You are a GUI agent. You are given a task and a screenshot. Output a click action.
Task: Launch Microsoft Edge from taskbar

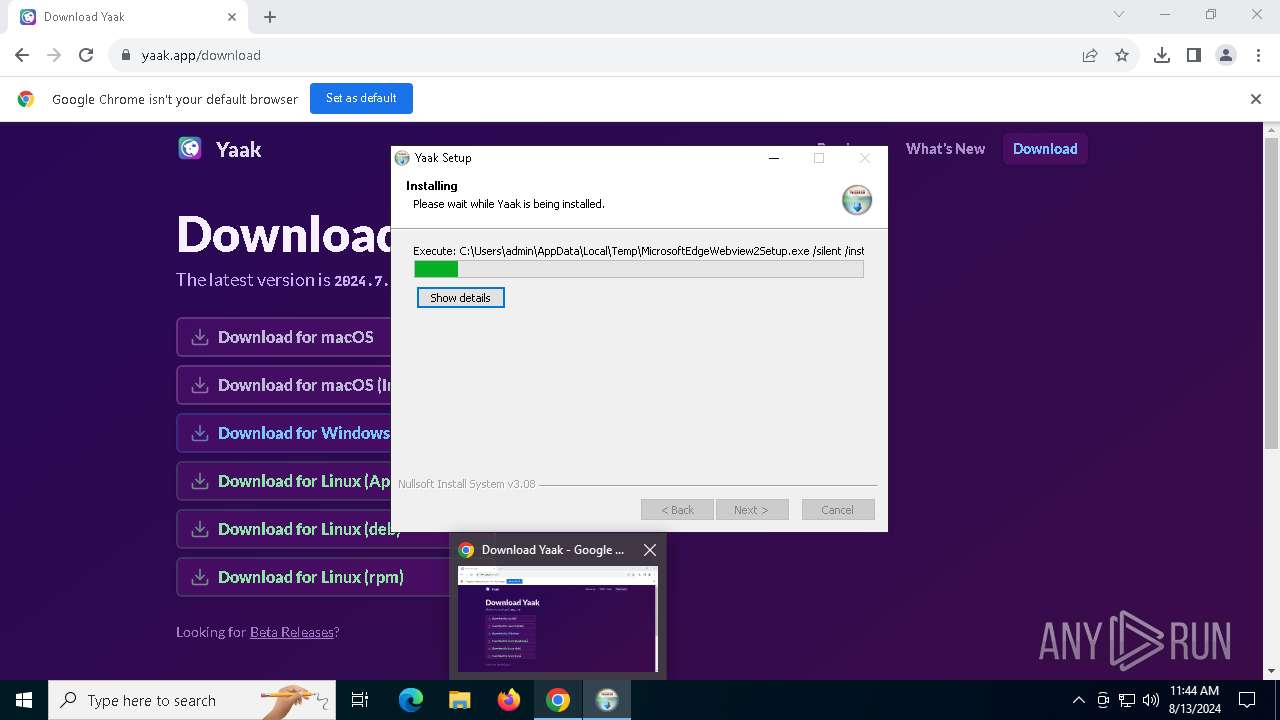pos(411,700)
